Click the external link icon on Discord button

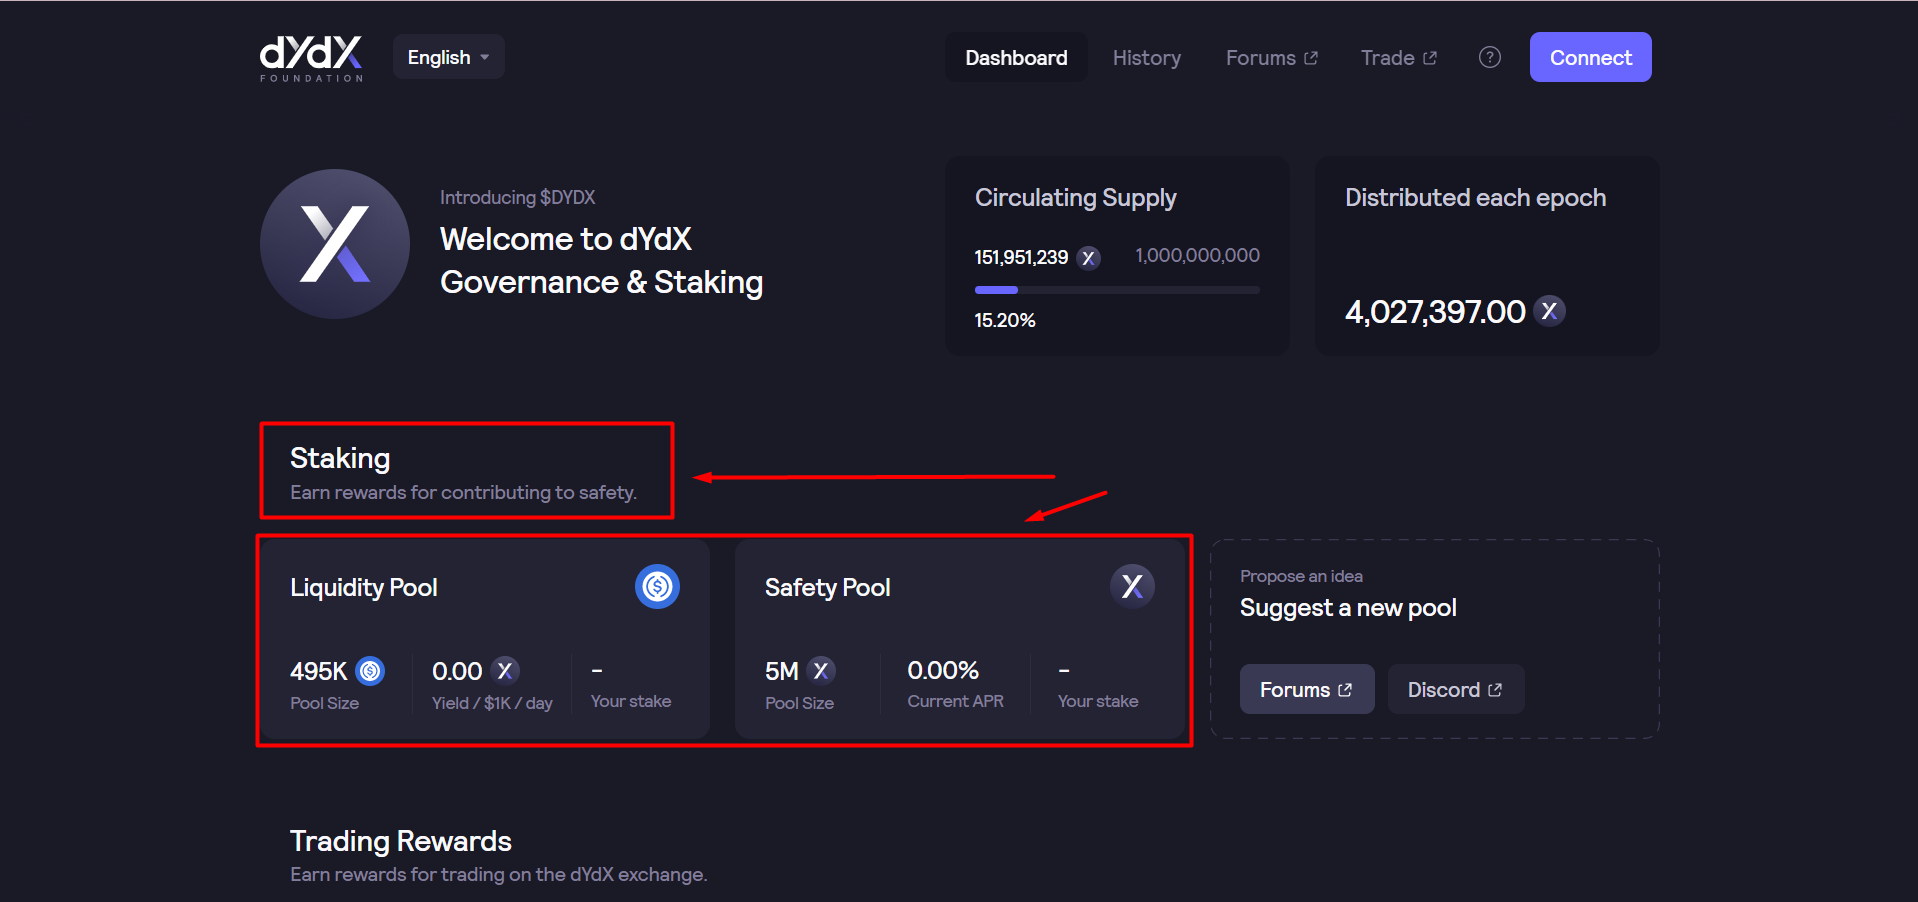1495,690
